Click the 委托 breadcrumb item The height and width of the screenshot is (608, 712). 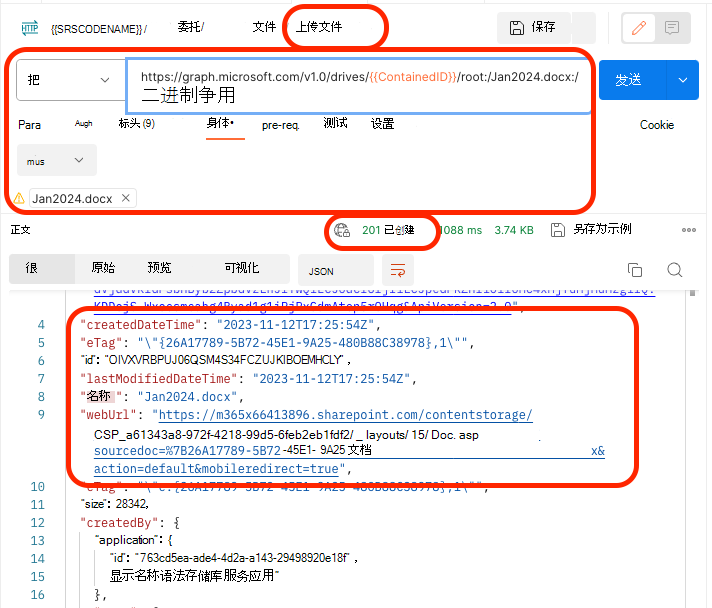189,27
